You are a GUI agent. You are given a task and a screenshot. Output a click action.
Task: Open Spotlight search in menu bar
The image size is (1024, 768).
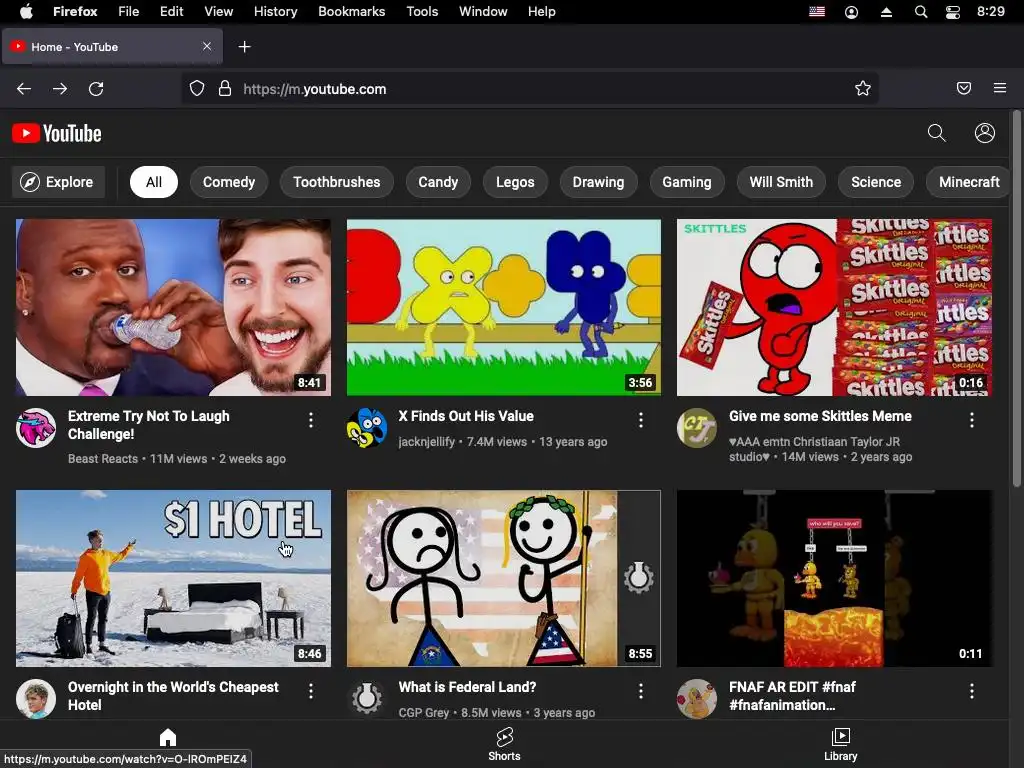[x=921, y=12]
